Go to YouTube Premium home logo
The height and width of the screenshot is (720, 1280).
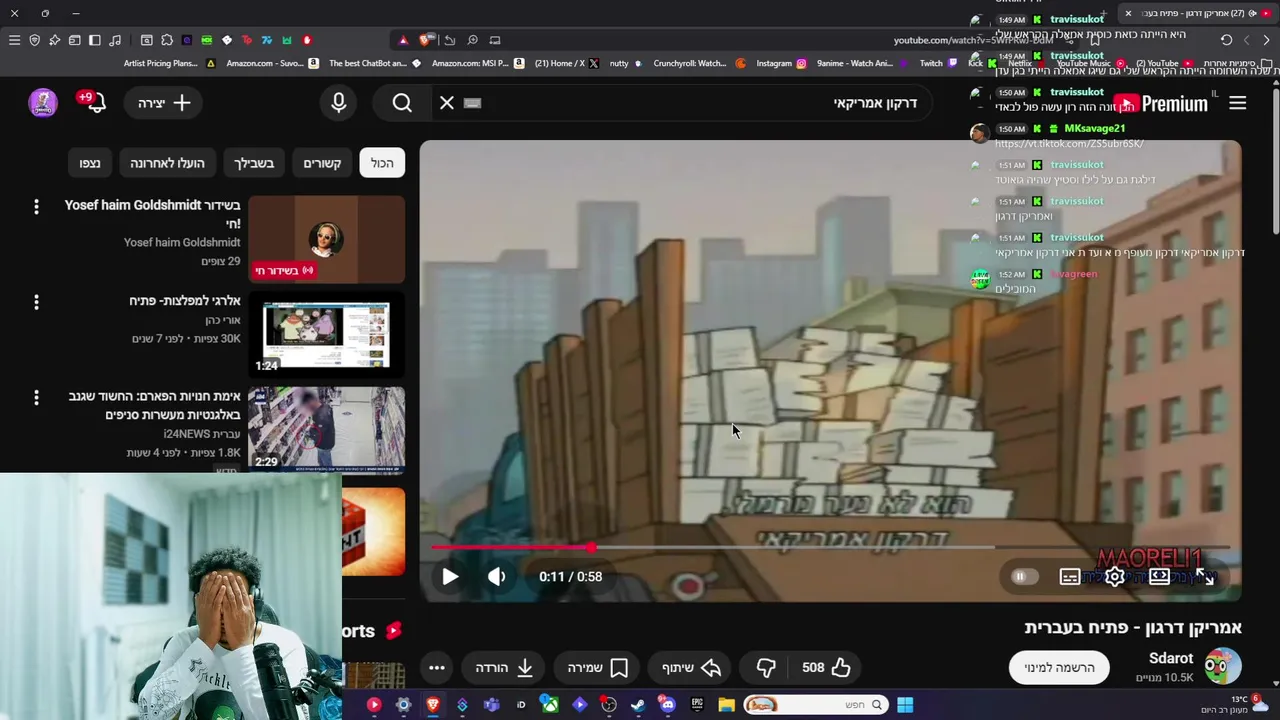(x=1160, y=104)
